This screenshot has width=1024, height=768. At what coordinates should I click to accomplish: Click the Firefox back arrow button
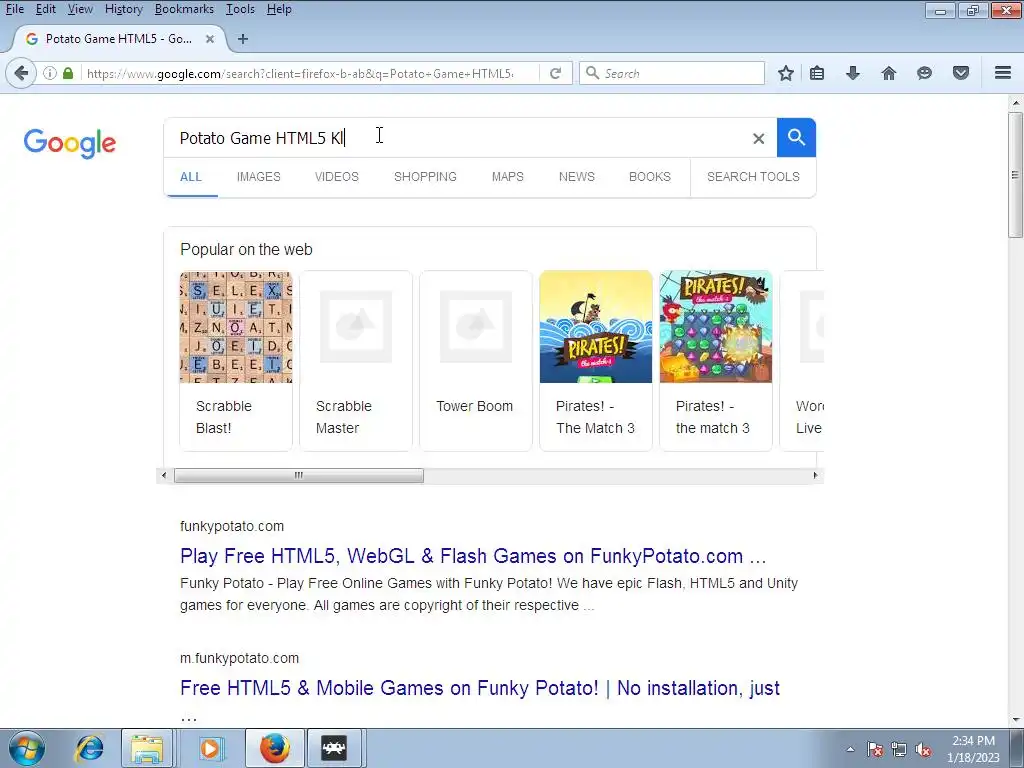21,73
